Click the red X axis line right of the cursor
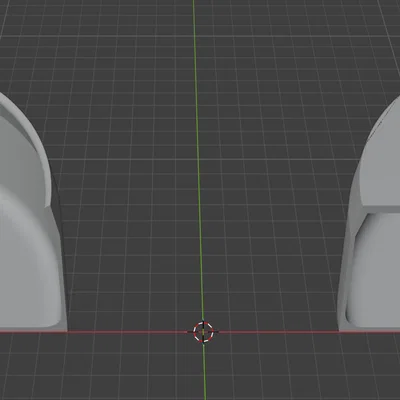 point(279,332)
